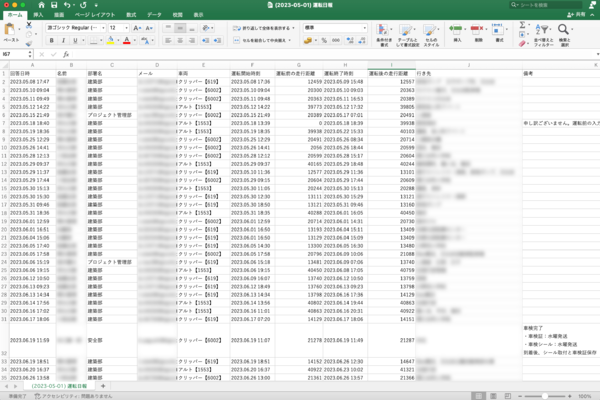Redo the last action
The width and height of the screenshot is (600, 400).
(x=83, y=5)
